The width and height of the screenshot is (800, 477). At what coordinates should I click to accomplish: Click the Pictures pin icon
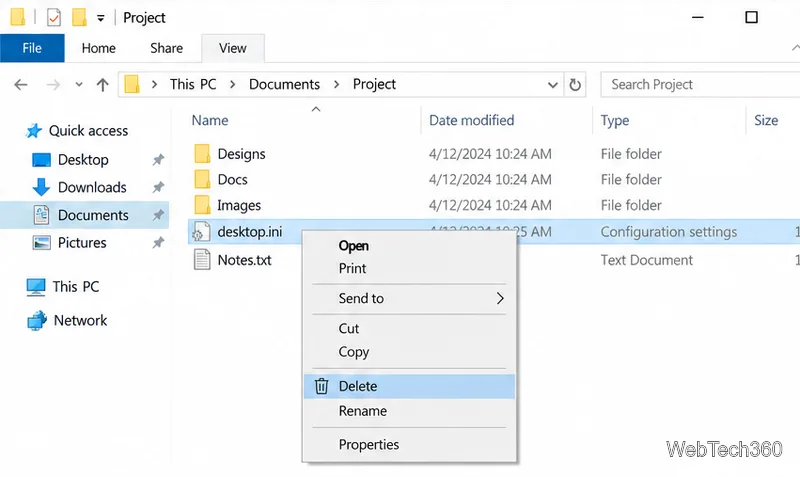(x=158, y=242)
